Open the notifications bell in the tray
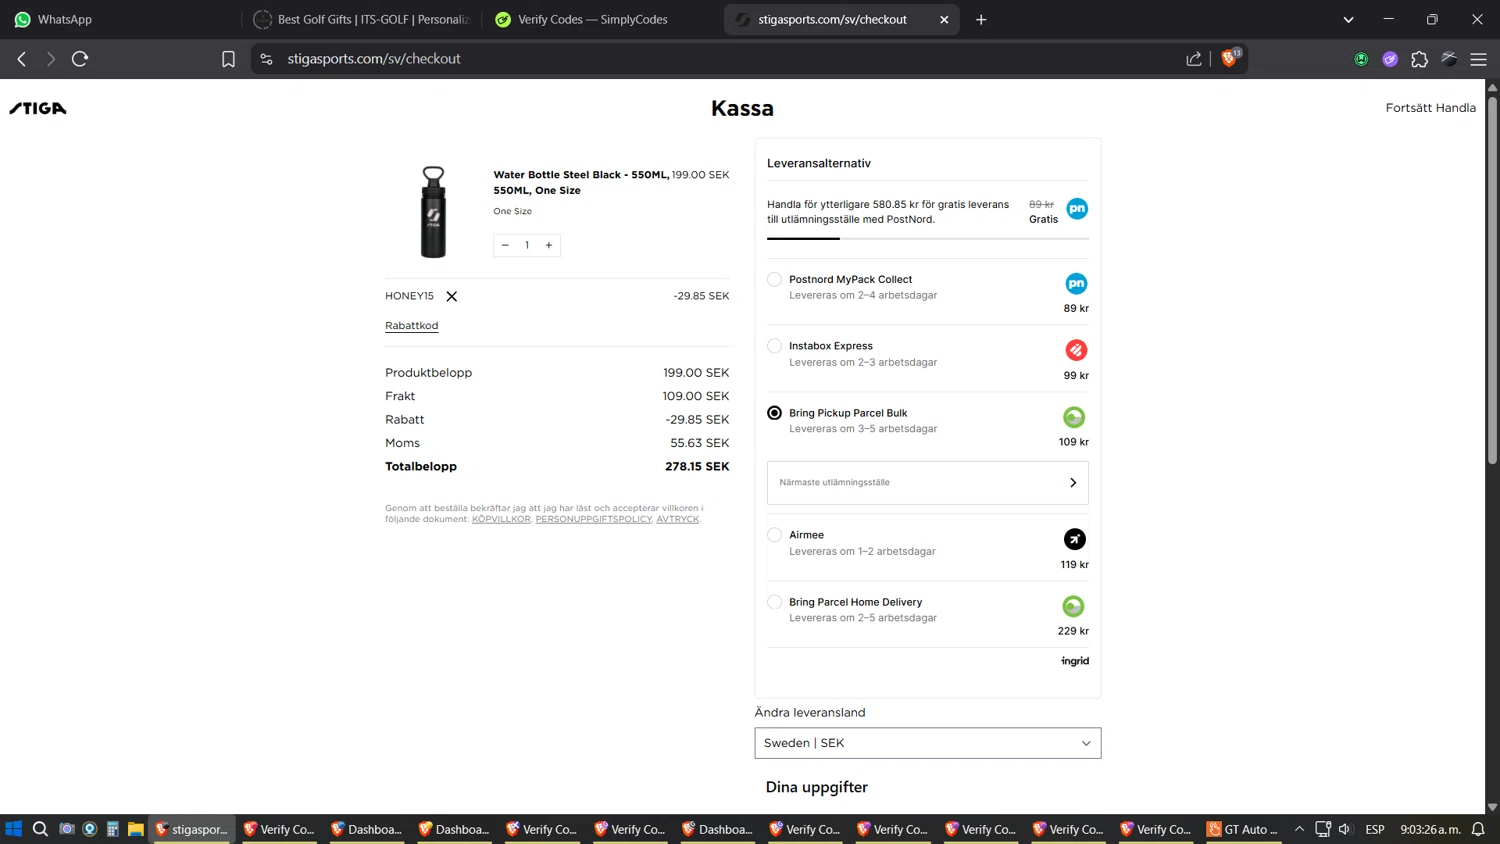This screenshot has height=844, width=1500. [x=1478, y=829]
